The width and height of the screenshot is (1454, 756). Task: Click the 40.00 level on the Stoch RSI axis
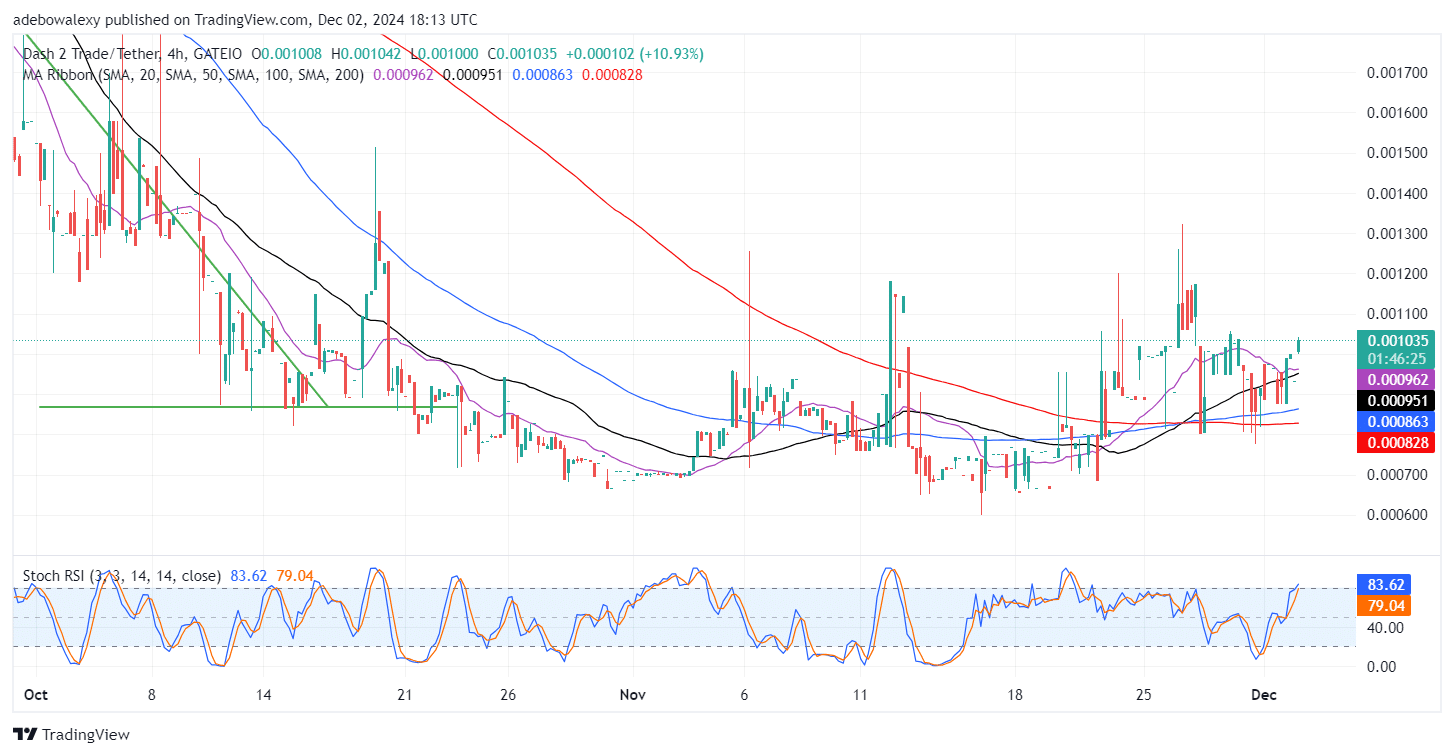coord(1386,627)
